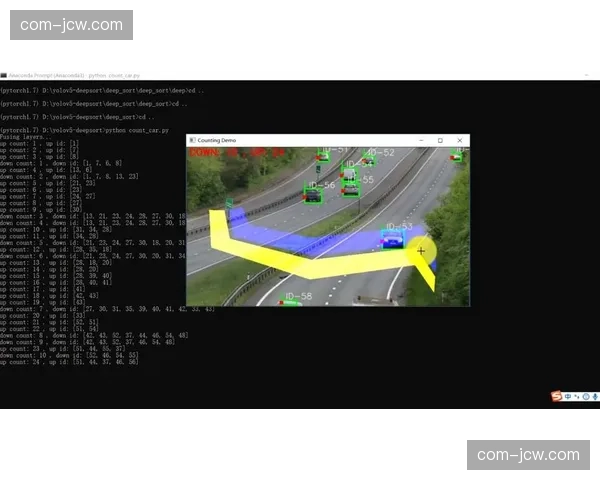Toggle Chinese input mode in Sogou bar
600x480 pixels.
tap(568, 397)
